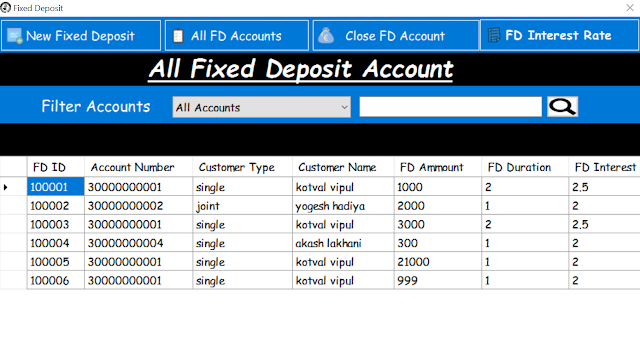Click customer name akash lakhani
Image resolution: width=640 pixels, height=363 pixels.
tap(343, 243)
